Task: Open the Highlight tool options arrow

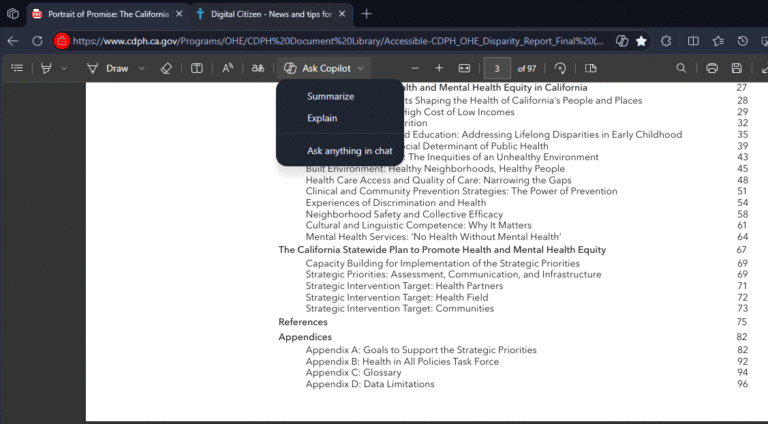Action: 64,69
